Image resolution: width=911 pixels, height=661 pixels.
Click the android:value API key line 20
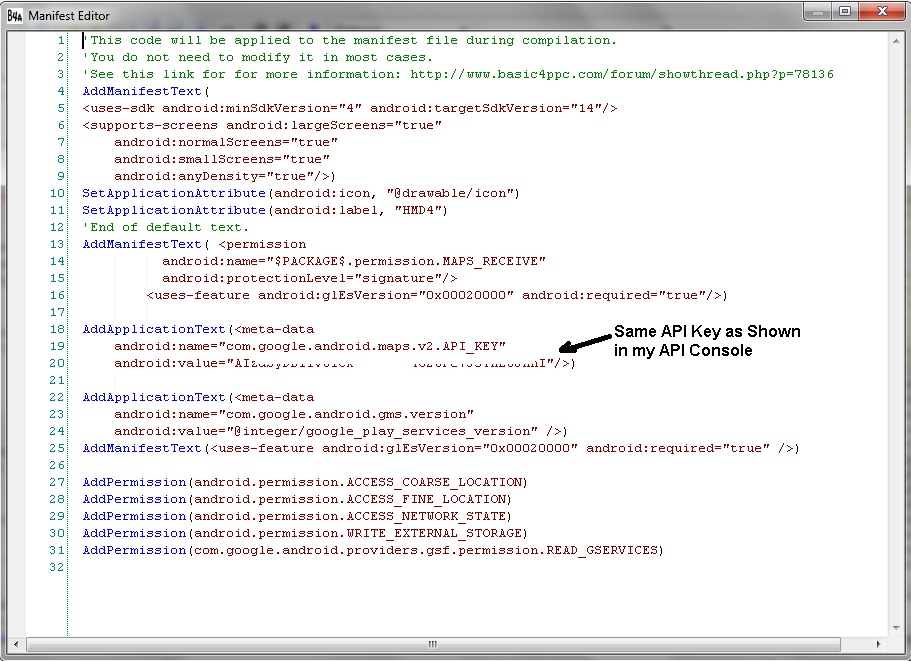click(345, 364)
